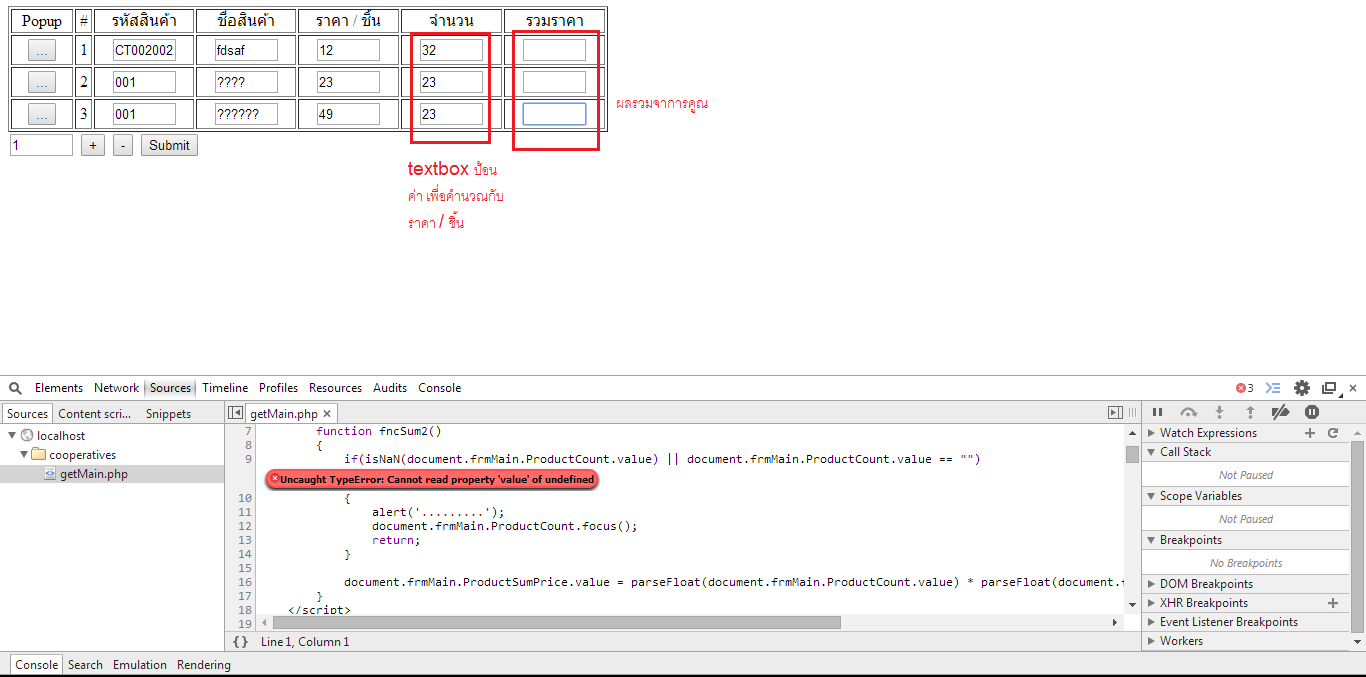Refresh watch expressions

pyautogui.click(x=1333, y=433)
